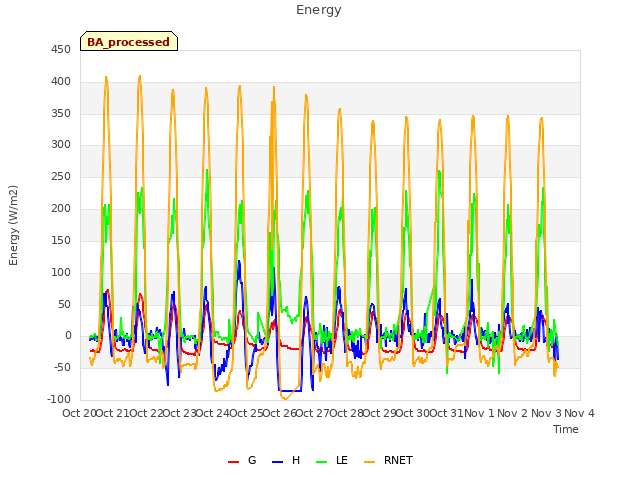Click the Nov 1 x-axis tick label
This screenshot has height=480, width=640.
[x=479, y=413]
